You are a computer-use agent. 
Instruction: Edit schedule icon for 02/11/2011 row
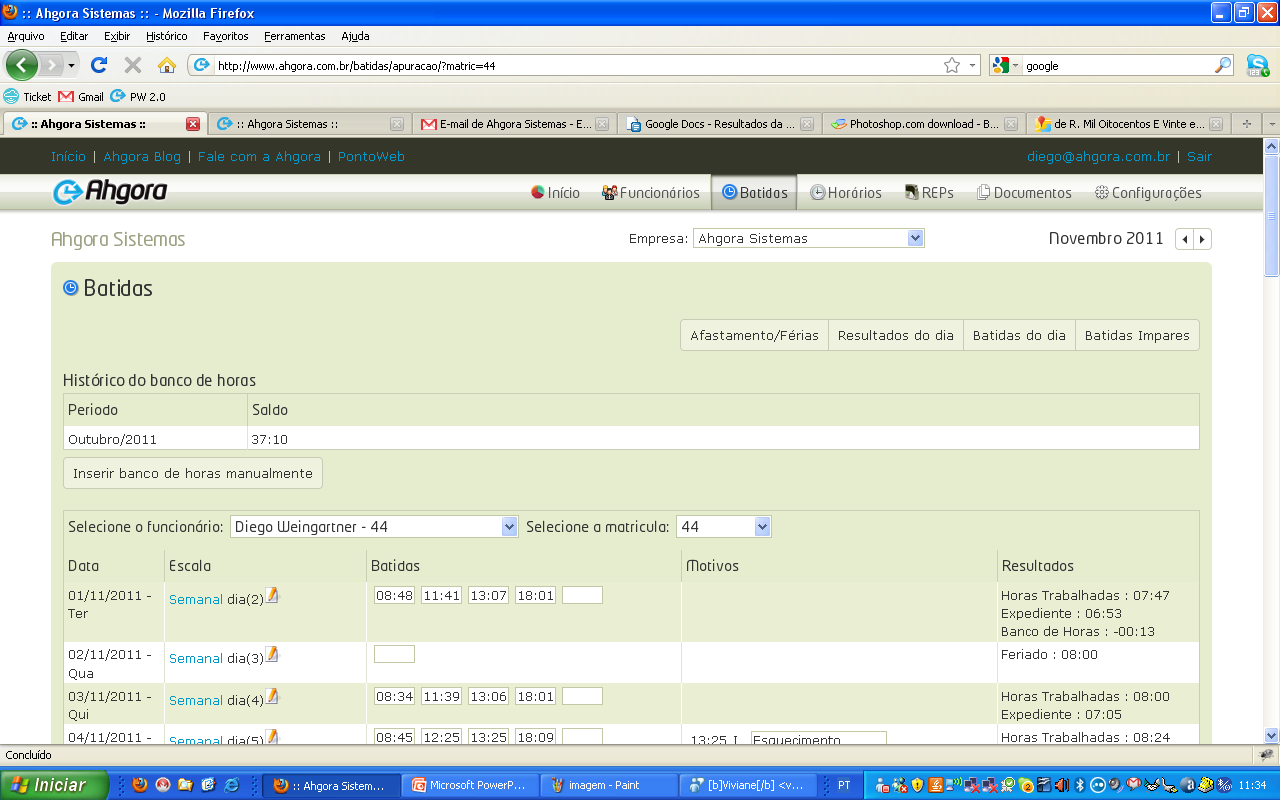pos(272,655)
